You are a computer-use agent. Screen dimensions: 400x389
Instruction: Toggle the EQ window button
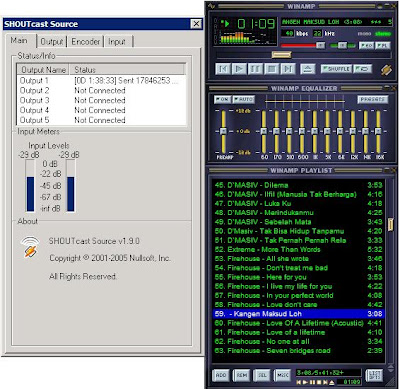pos(366,45)
